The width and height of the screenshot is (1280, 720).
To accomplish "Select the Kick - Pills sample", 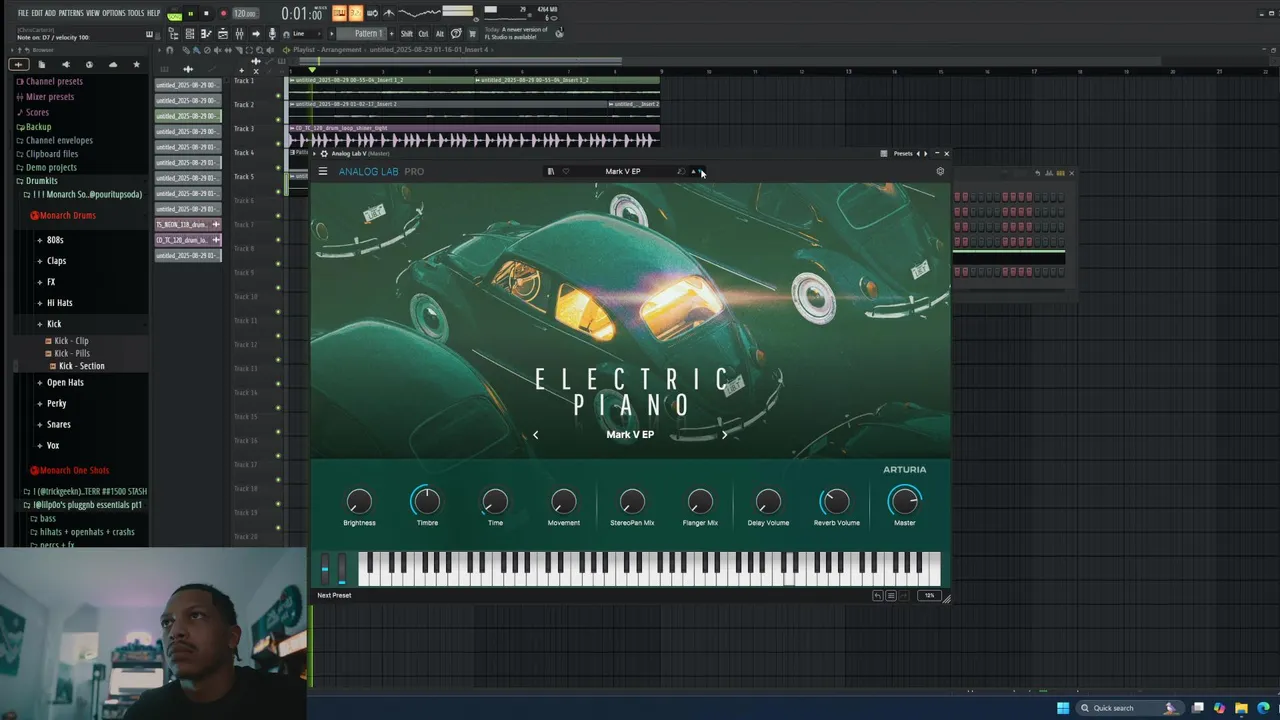I will [71, 353].
